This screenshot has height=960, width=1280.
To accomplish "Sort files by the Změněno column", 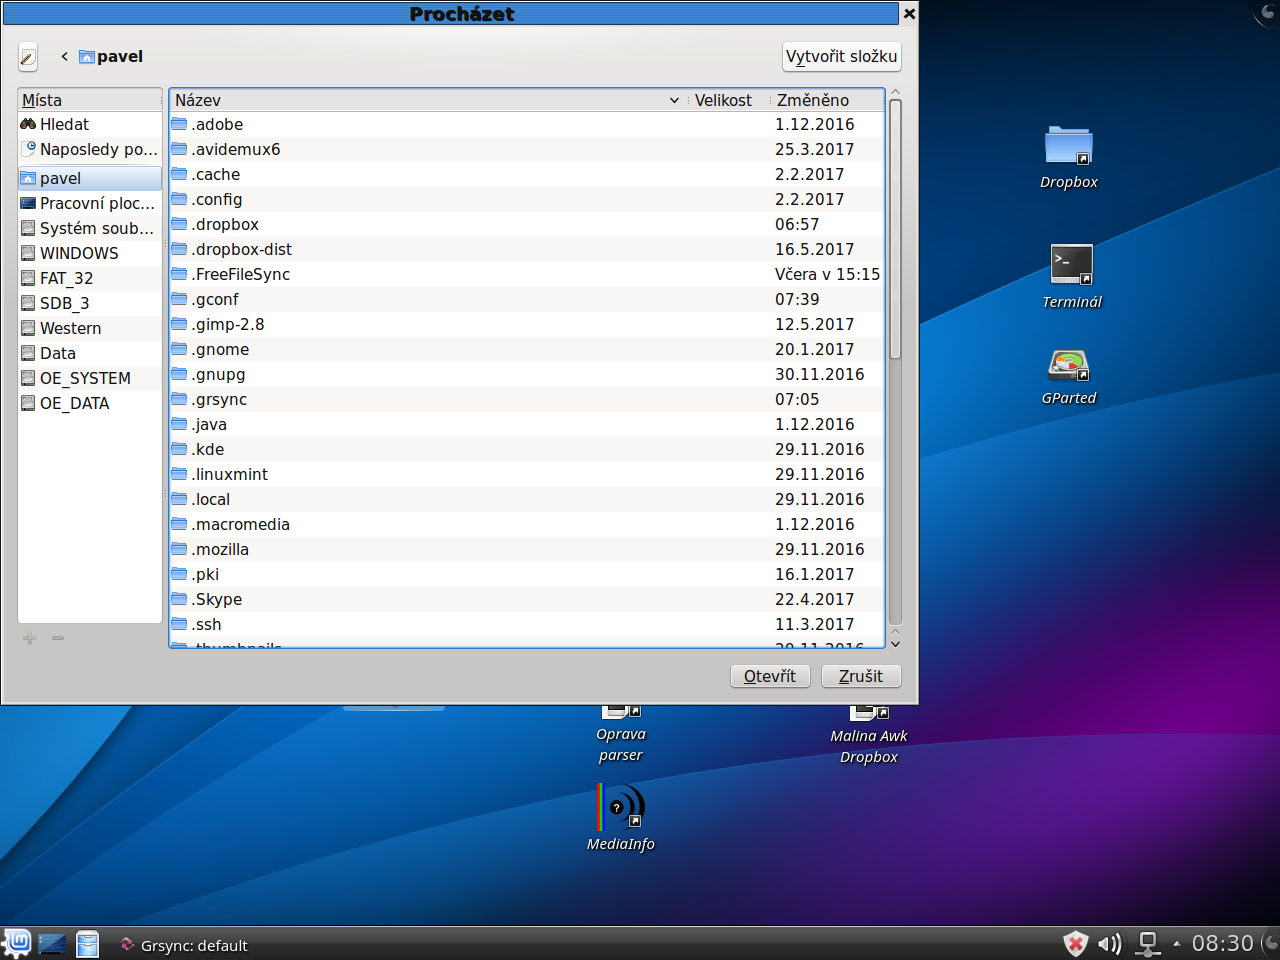I will point(826,100).
